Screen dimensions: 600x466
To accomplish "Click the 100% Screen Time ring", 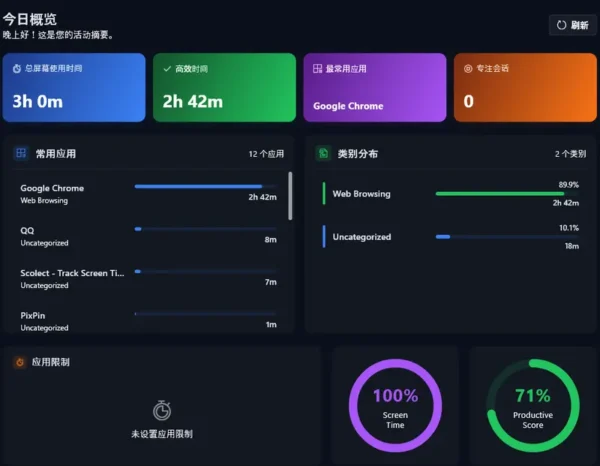I will (x=395, y=406).
